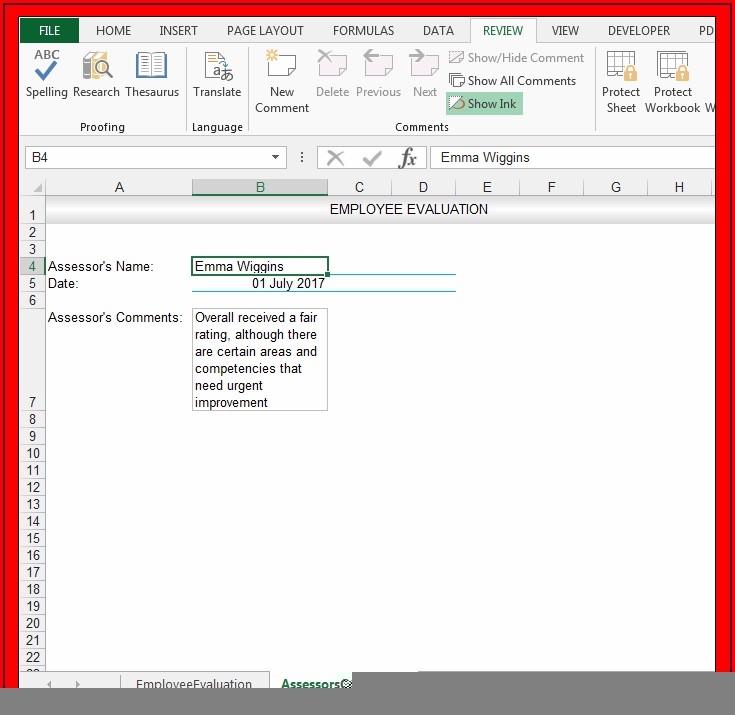Switch to the EmployeeEvaluation sheet tab
Image resolution: width=735 pixels, height=715 pixels.
[x=194, y=684]
